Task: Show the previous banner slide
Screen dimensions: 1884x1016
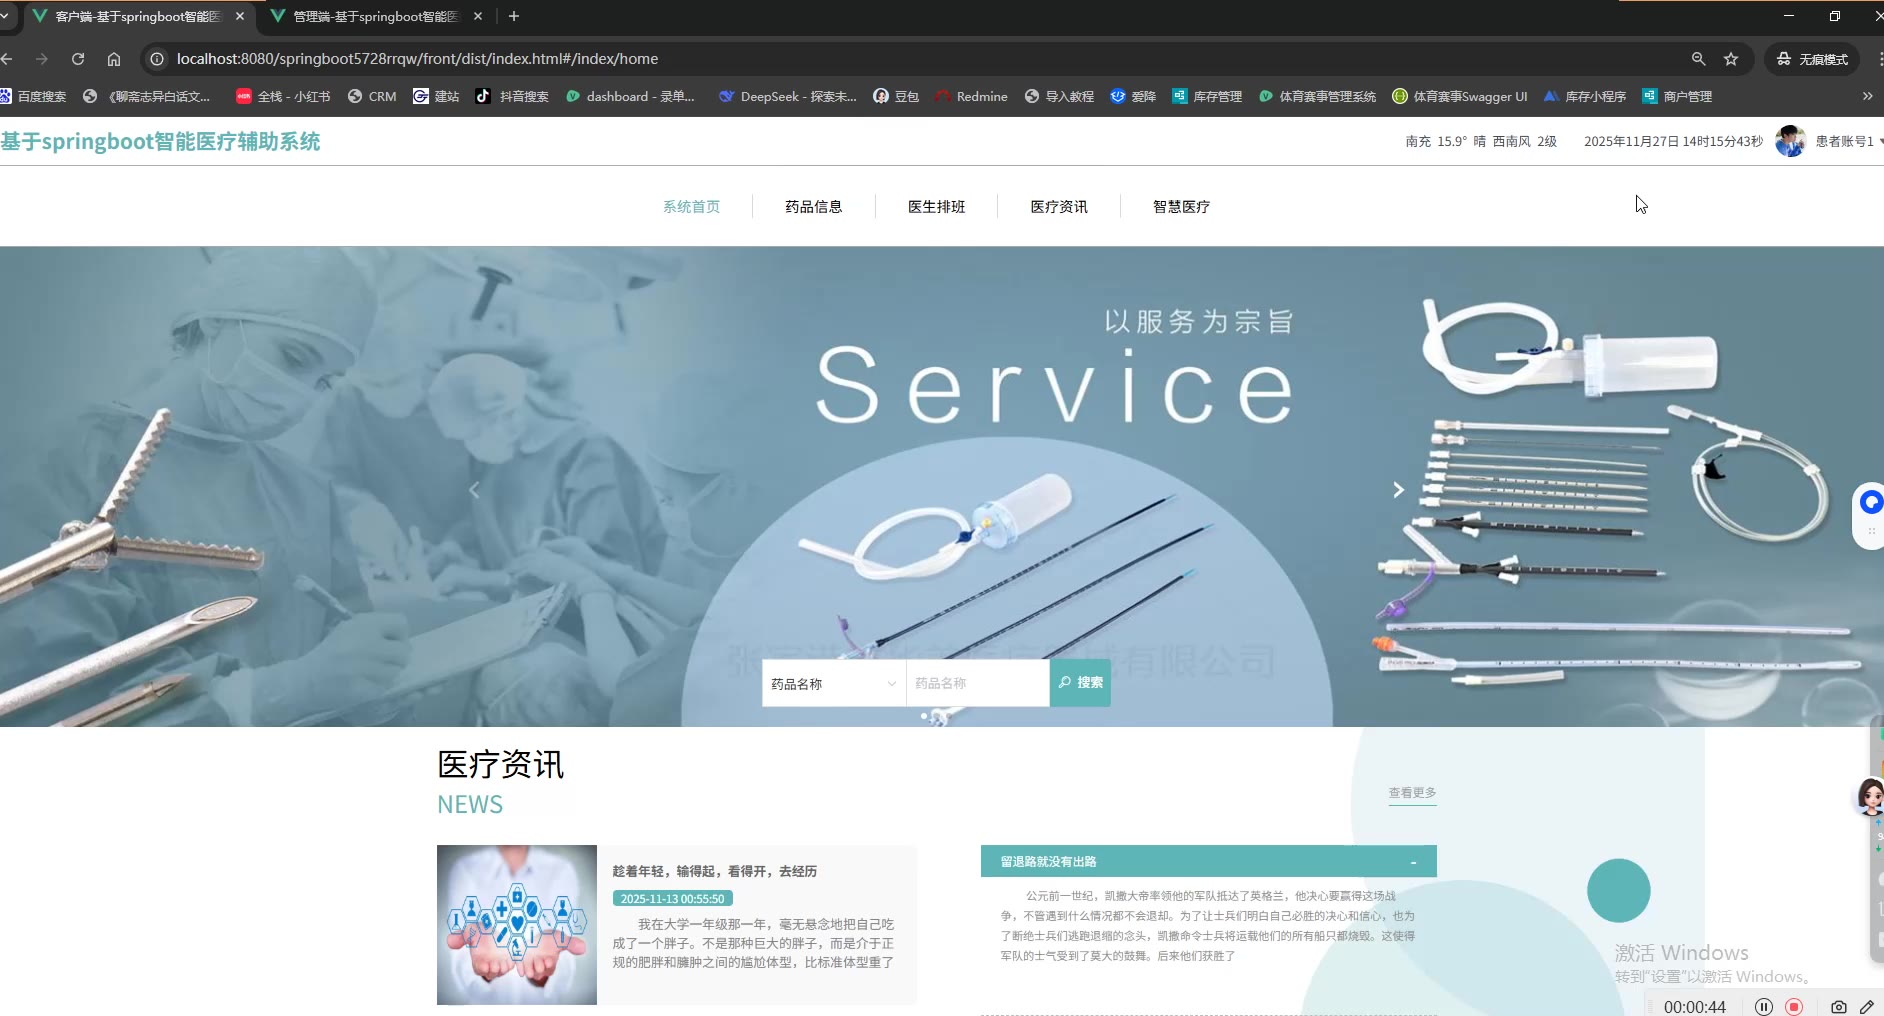Action: coord(474,490)
